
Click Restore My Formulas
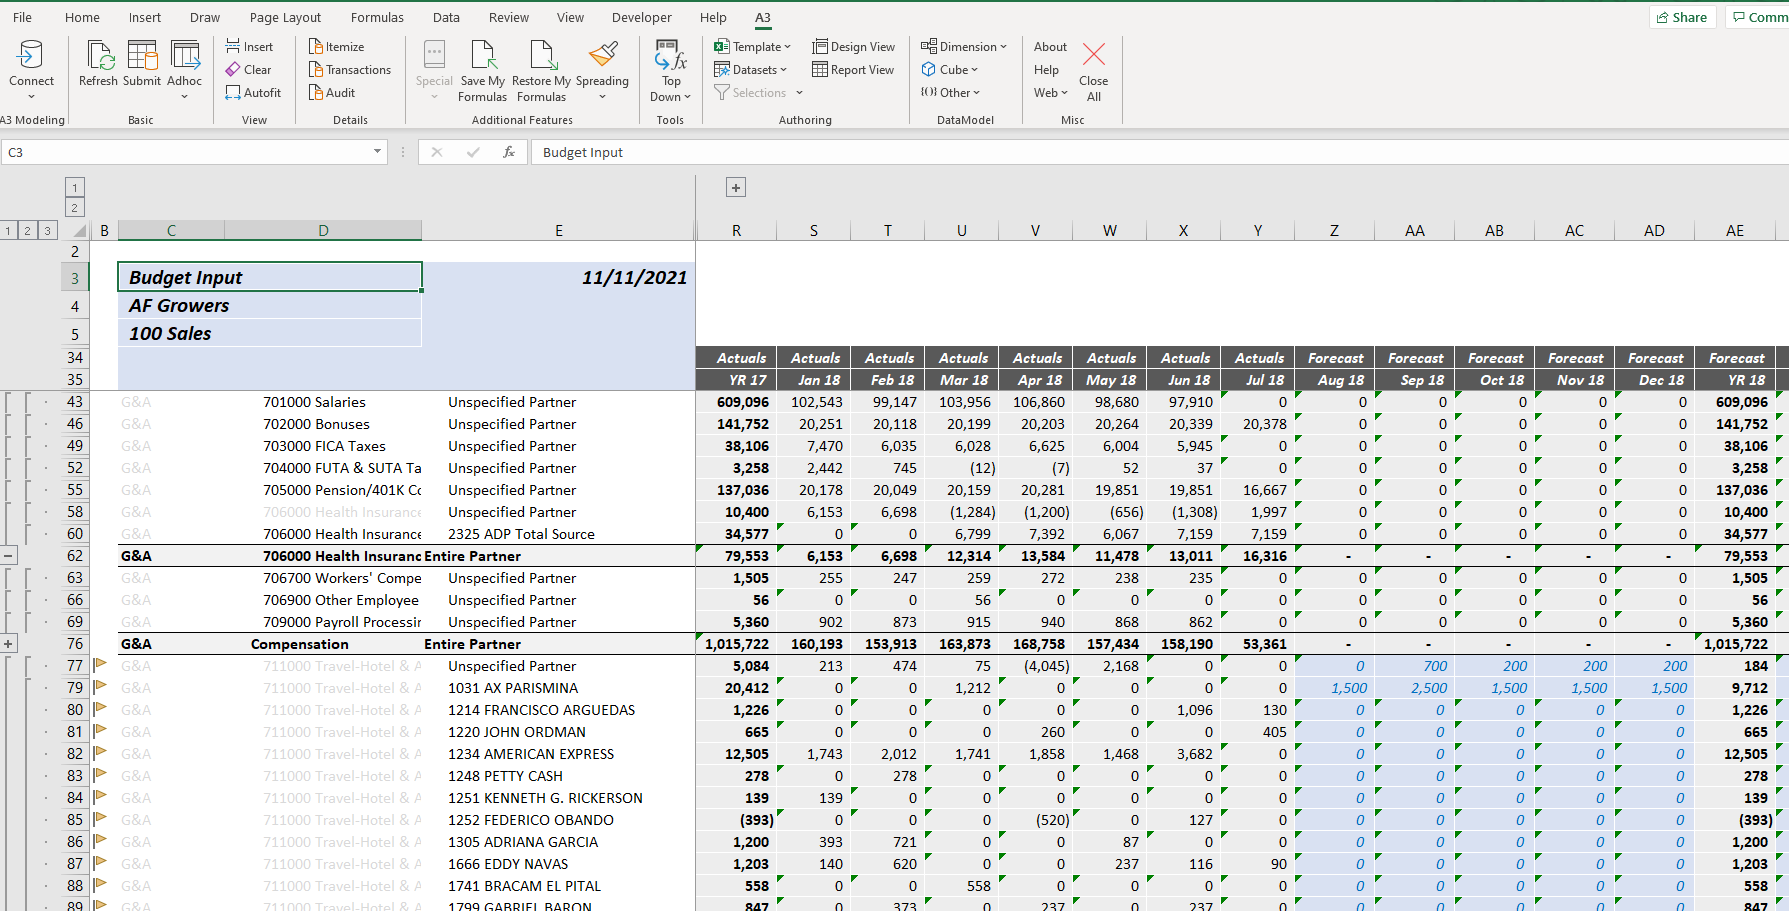(541, 66)
